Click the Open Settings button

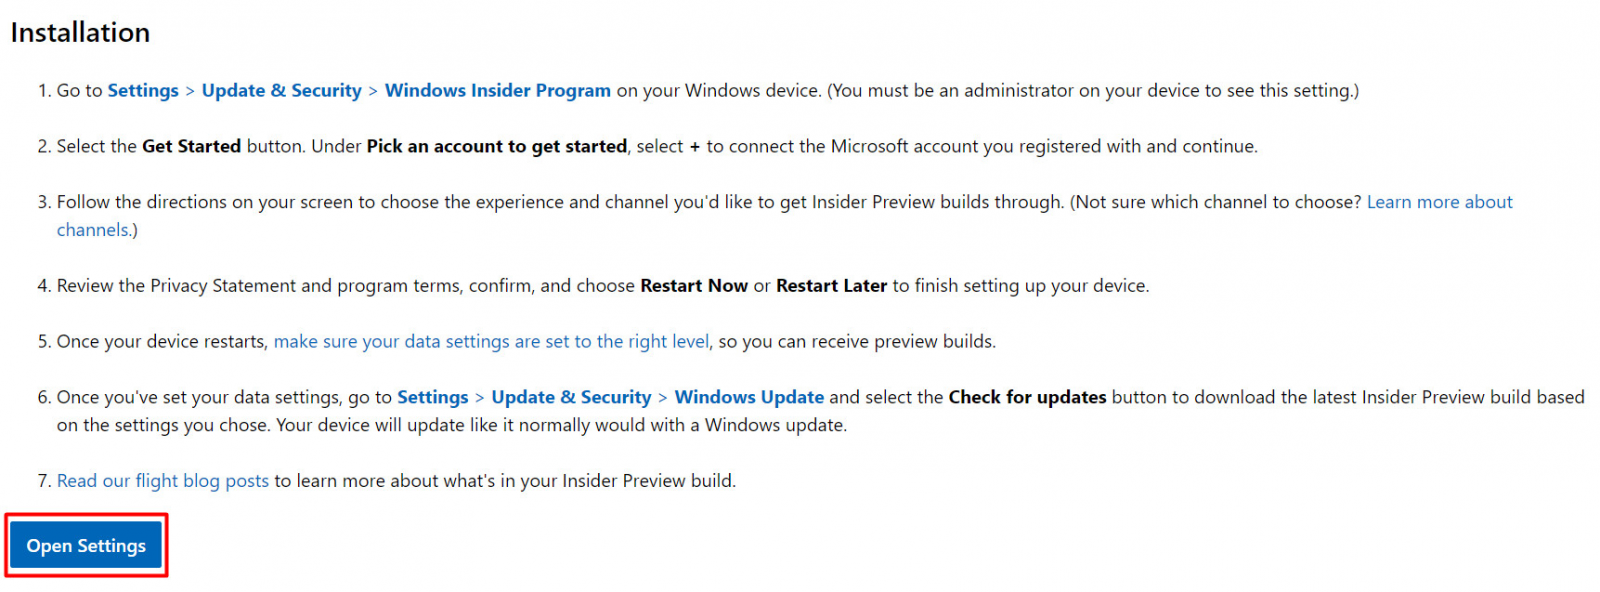(x=86, y=545)
